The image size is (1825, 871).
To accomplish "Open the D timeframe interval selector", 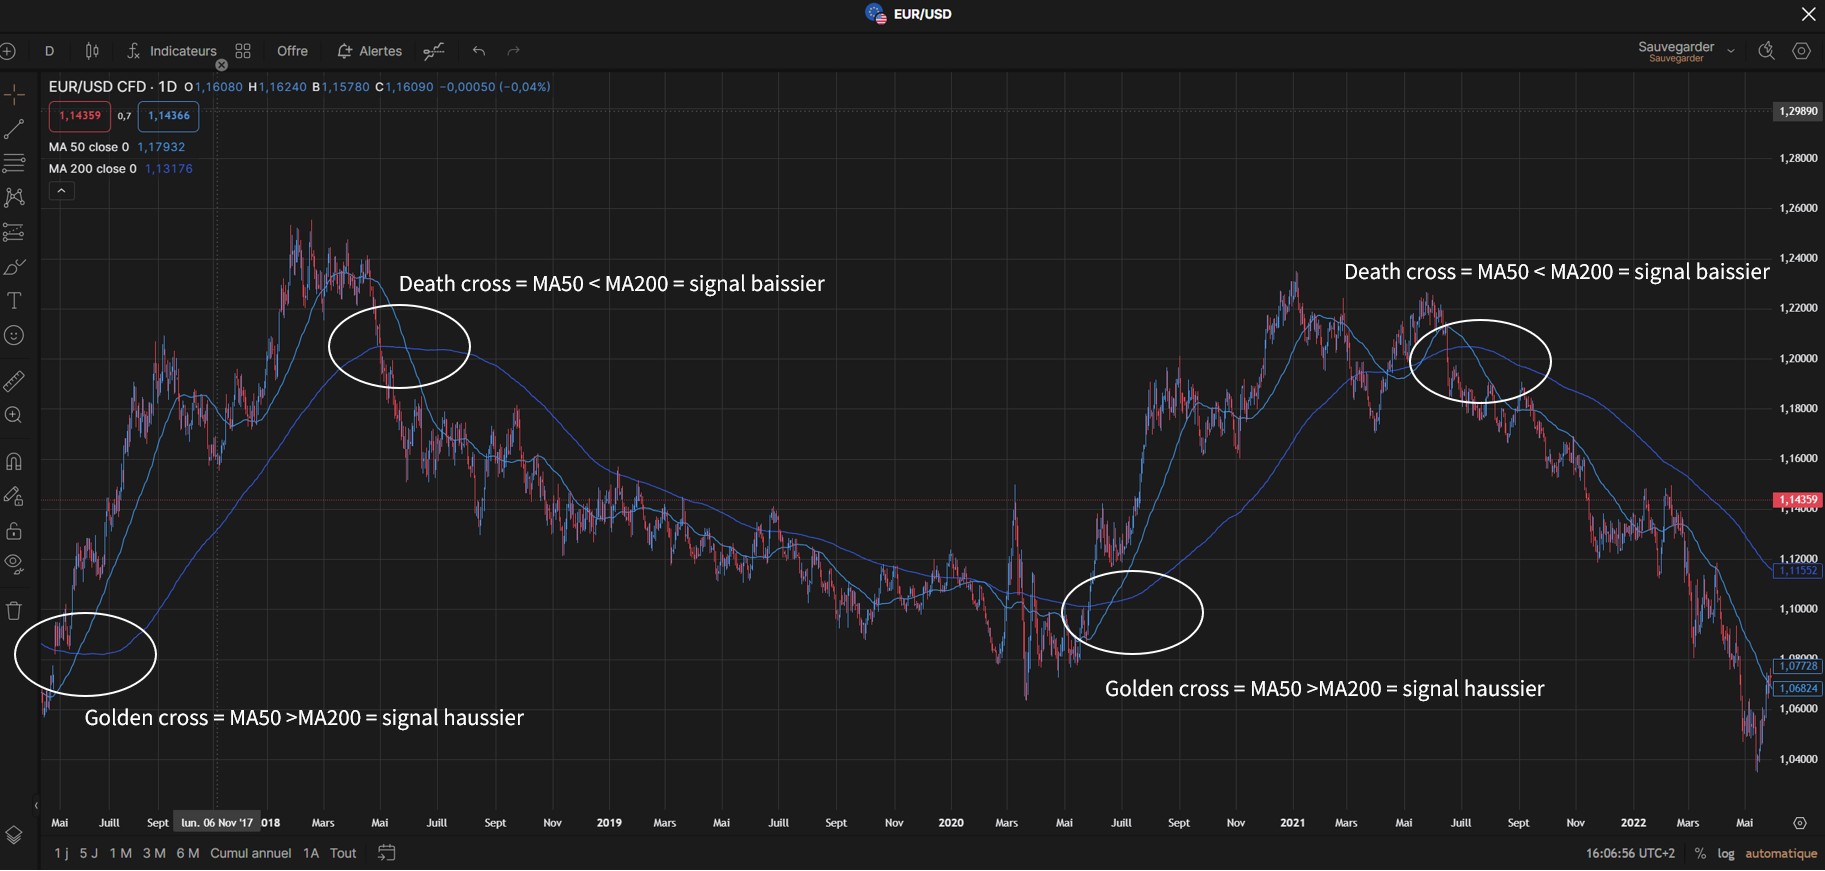I will click(49, 51).
